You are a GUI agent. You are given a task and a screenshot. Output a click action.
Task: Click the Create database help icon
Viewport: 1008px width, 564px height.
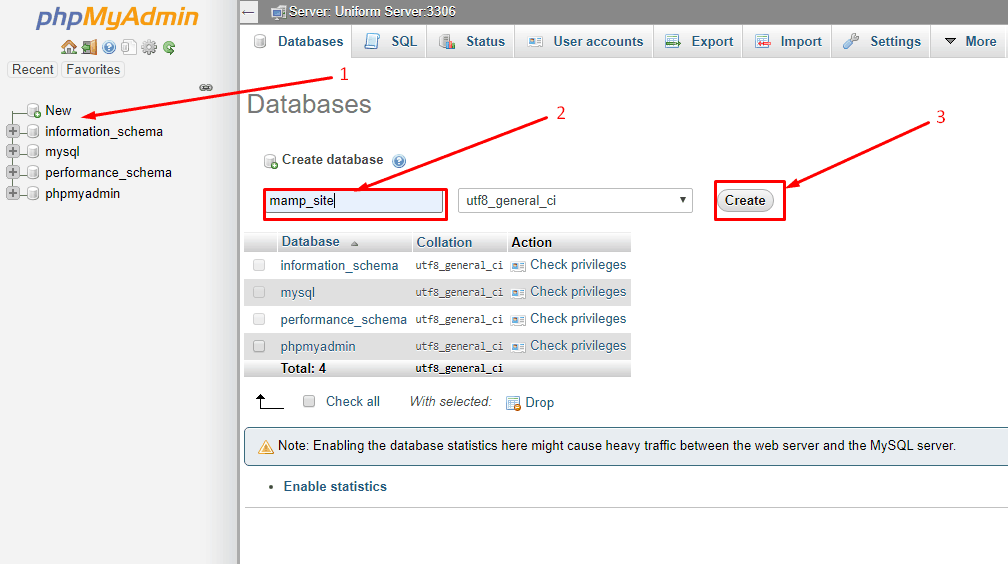pos(399,161)
